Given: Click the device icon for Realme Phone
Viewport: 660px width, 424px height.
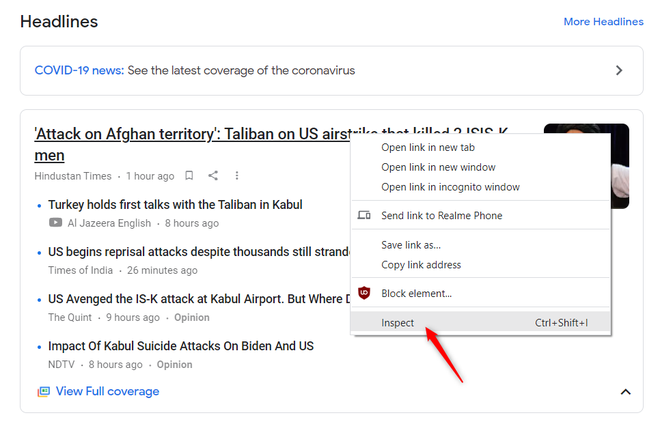Looking at the screenshot, I should [x=364, y=216].
